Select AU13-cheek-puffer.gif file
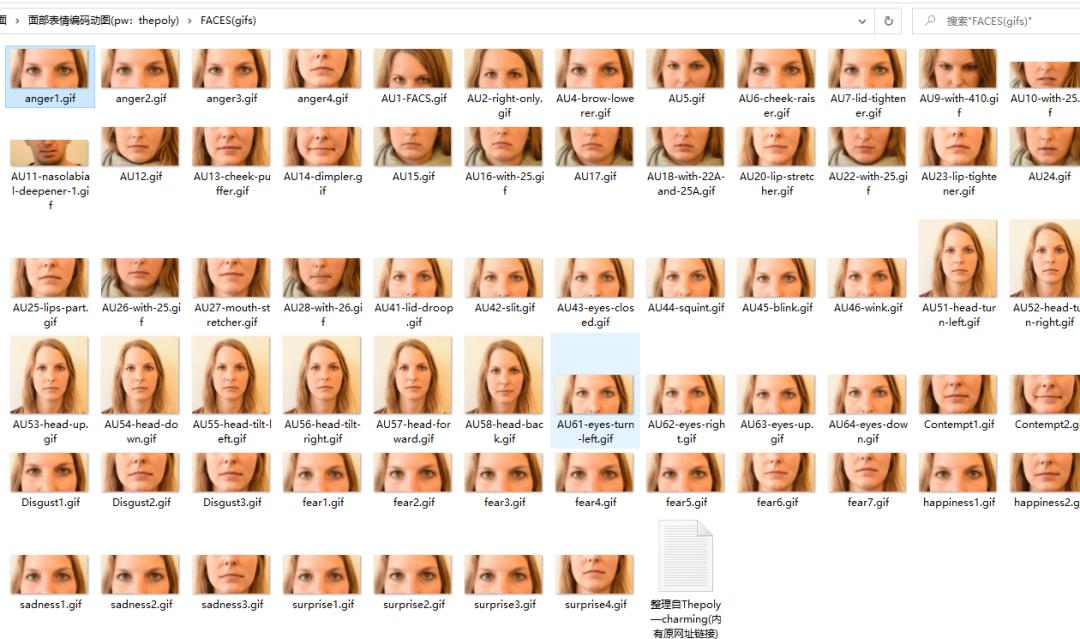Screen dimensions: 1080x639 point(231,147)
